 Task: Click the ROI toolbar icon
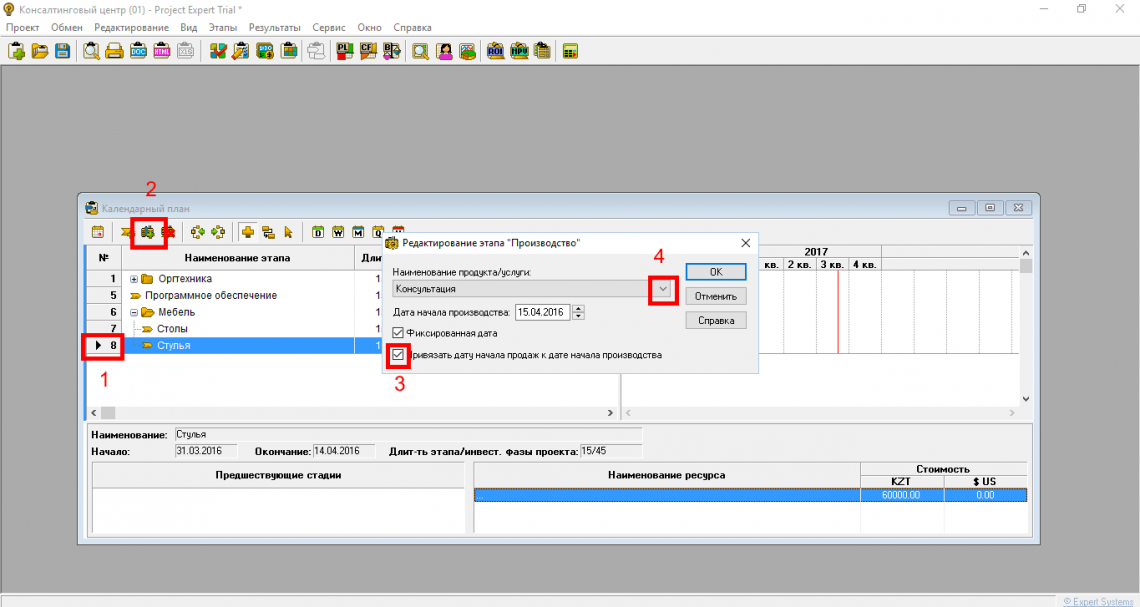(x=495, y=51)
